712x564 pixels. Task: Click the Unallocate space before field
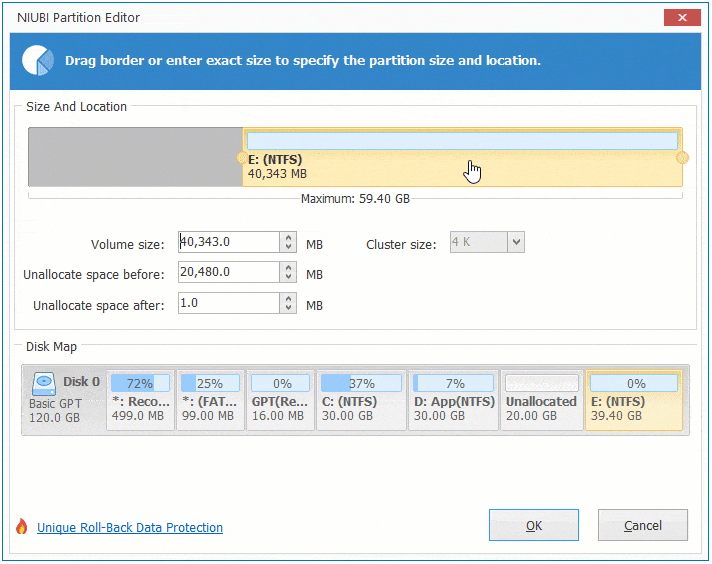228,273
